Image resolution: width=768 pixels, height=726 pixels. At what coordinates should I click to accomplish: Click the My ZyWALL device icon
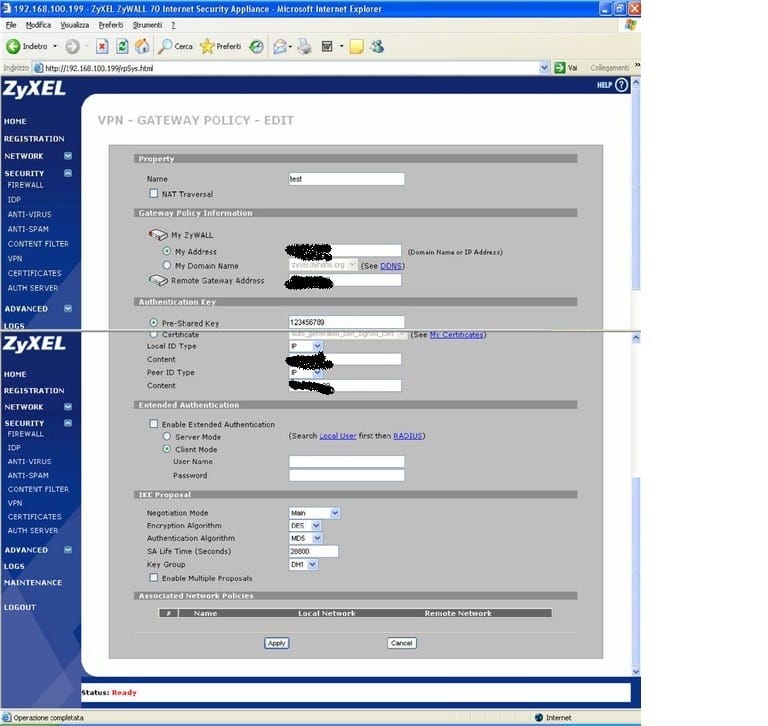(x=158, y=235)
